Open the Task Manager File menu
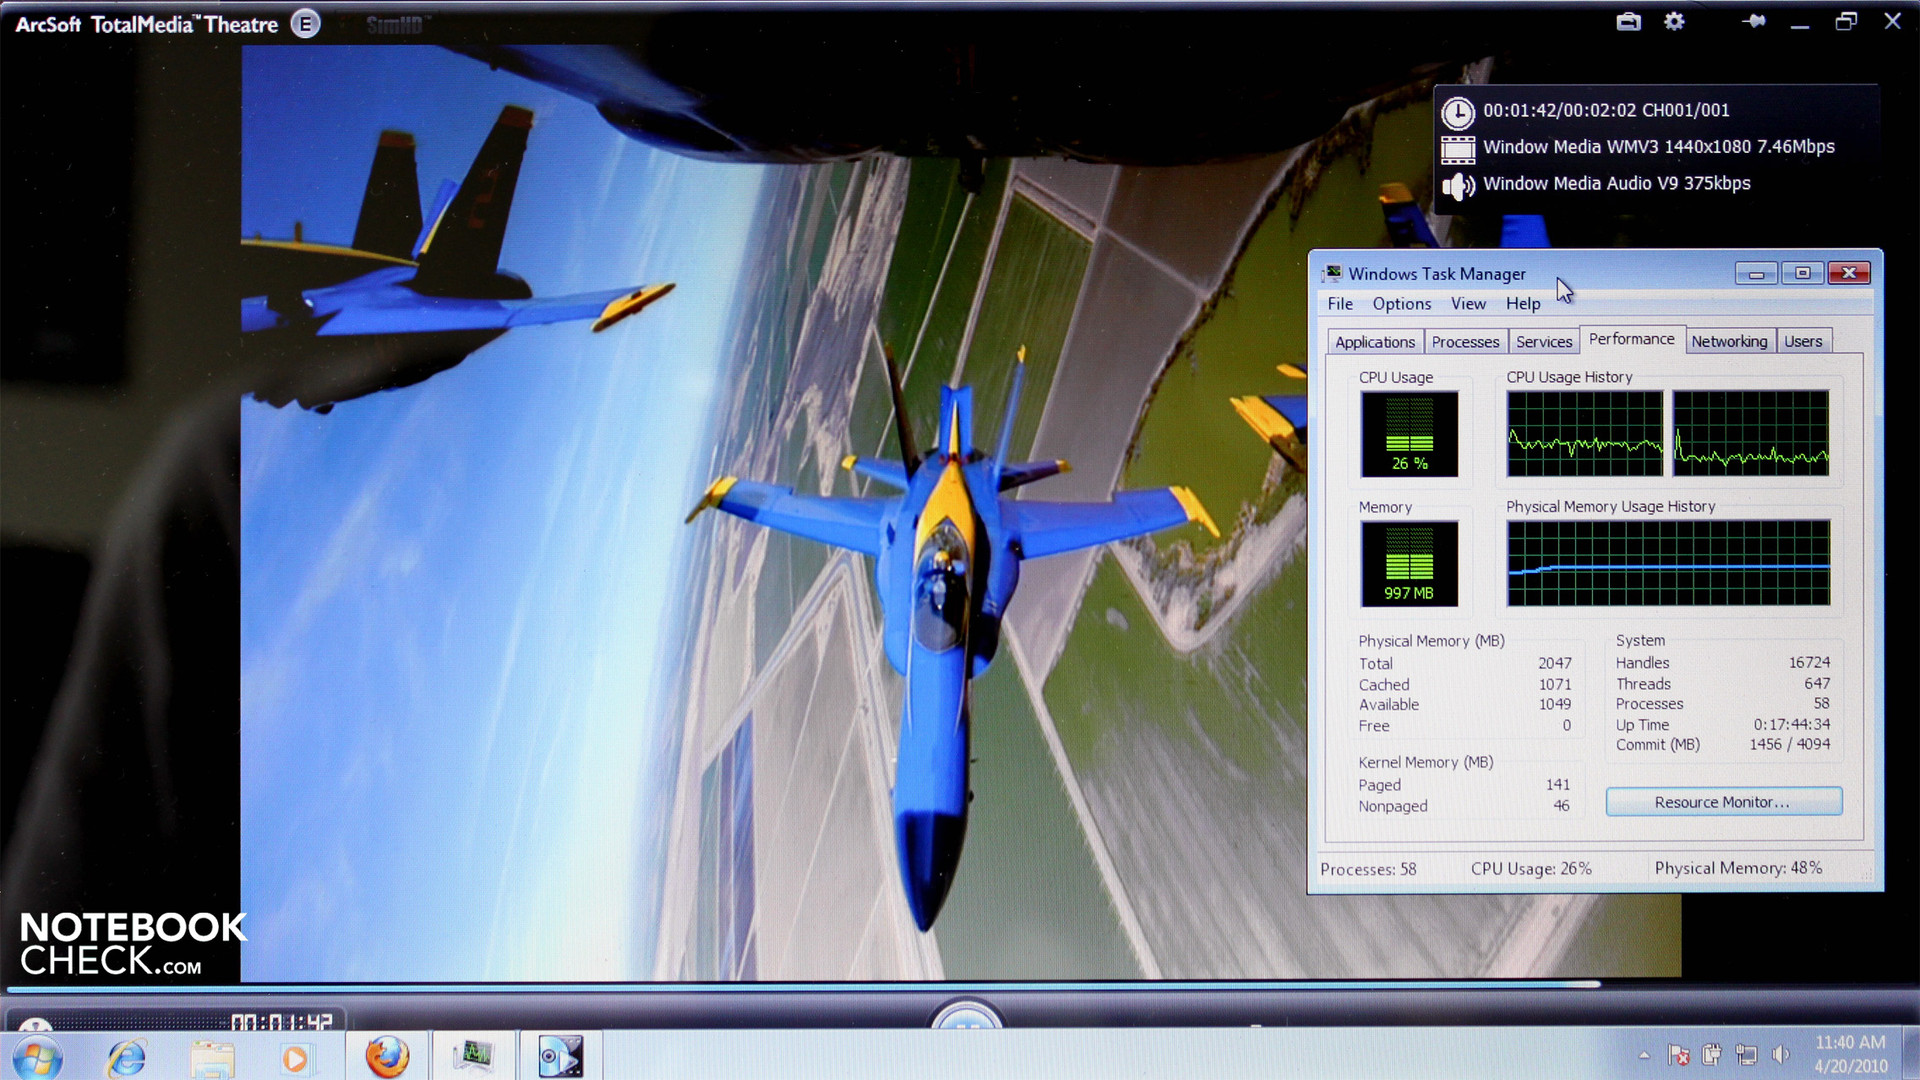The height and width of the screenshot is (1080, 1920). (x=1339, y=304)
